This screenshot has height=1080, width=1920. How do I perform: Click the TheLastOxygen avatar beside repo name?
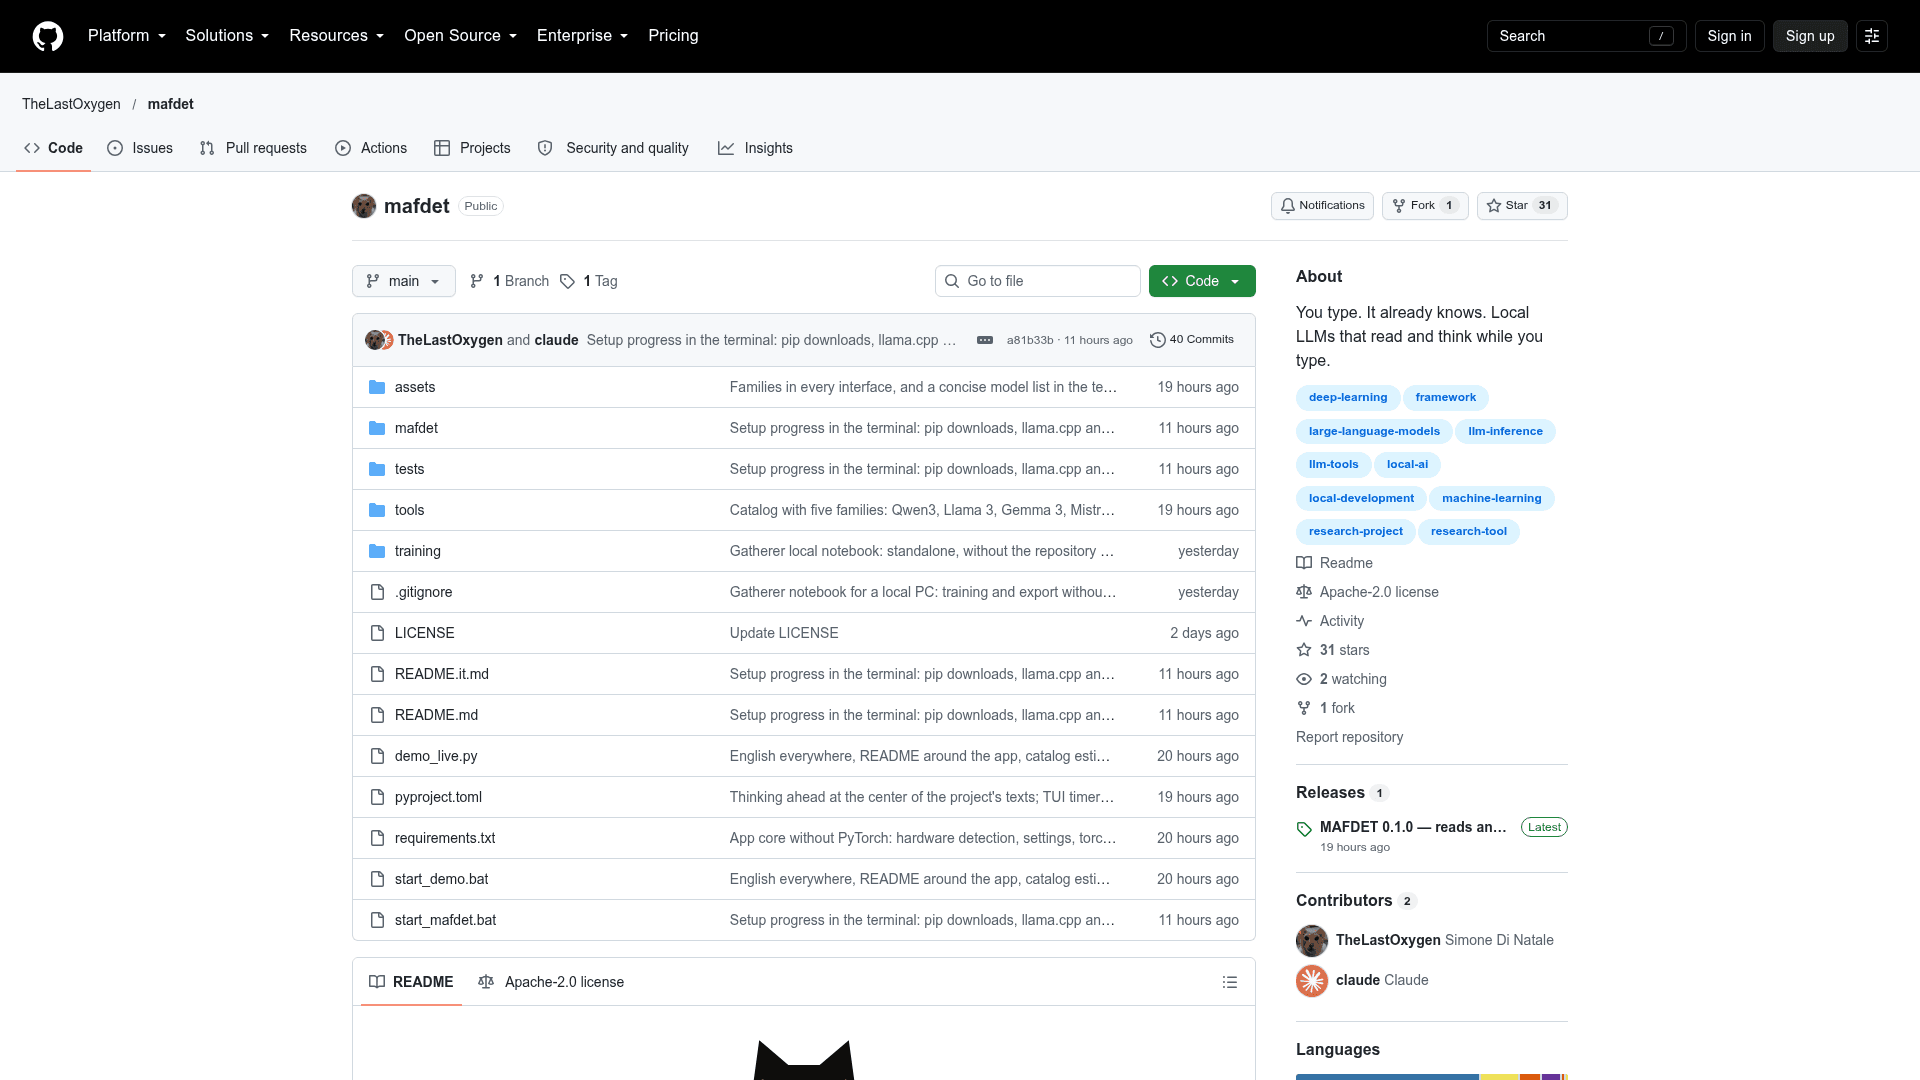[364, 206]
